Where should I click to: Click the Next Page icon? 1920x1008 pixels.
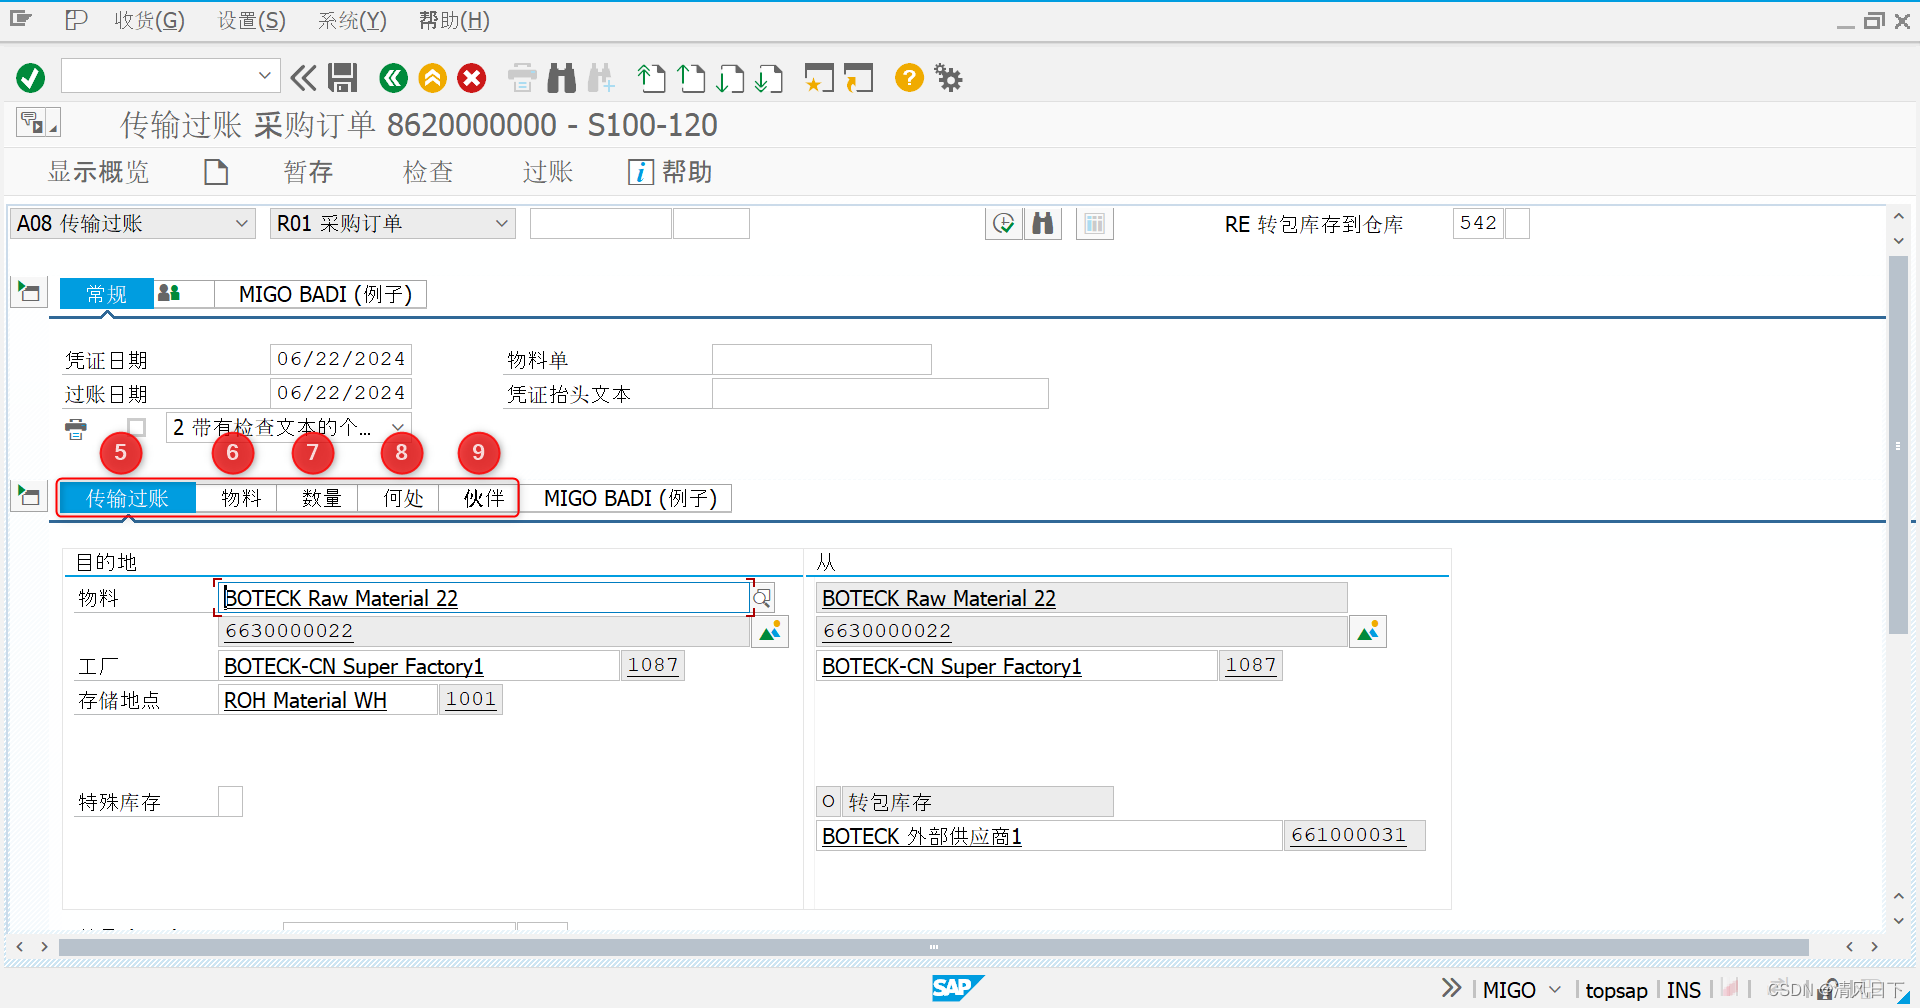point(731,78)
